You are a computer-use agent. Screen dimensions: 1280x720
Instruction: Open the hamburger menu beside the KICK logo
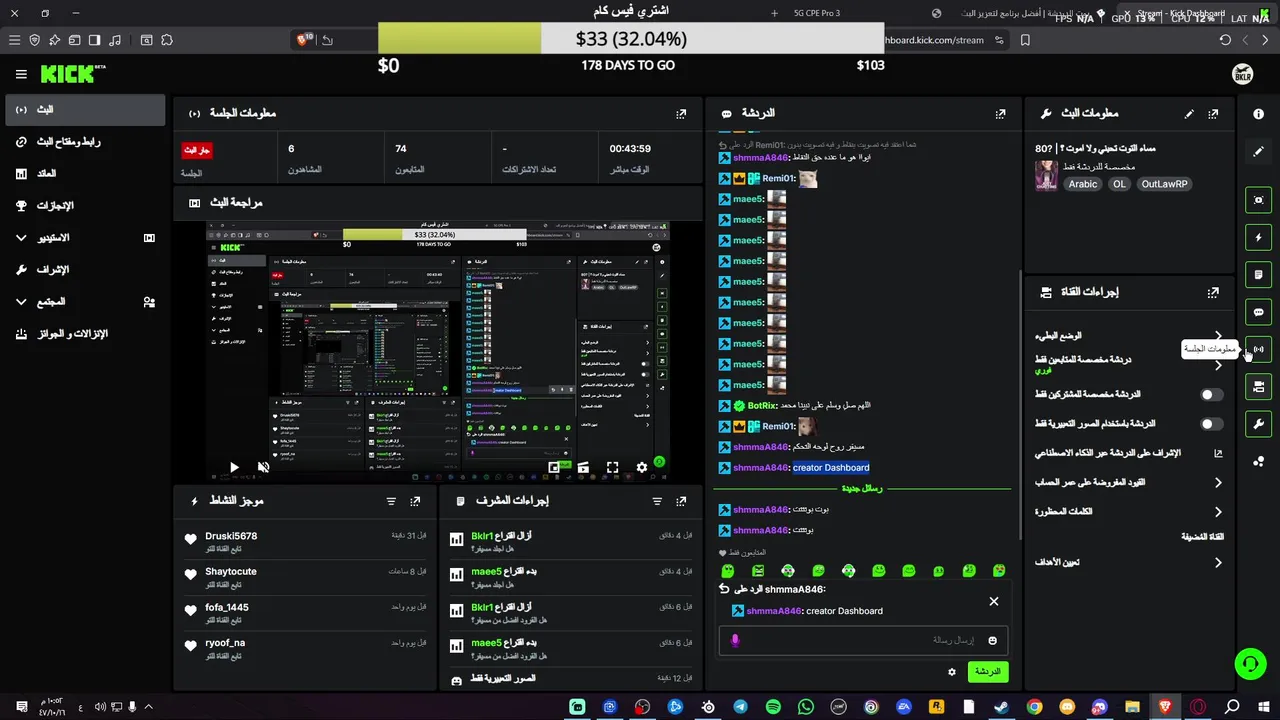click(x=21, y=74)
